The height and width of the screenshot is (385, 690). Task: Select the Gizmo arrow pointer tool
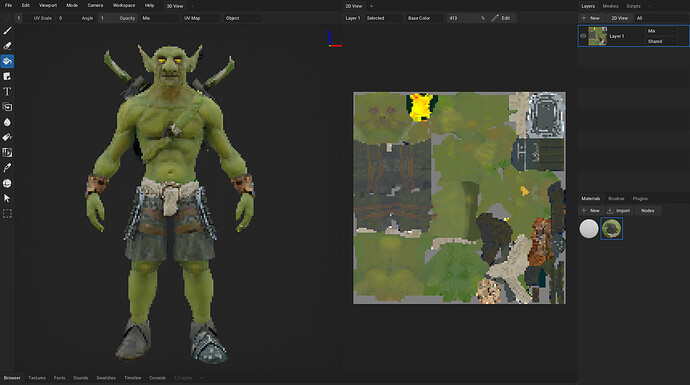[7, 198]
